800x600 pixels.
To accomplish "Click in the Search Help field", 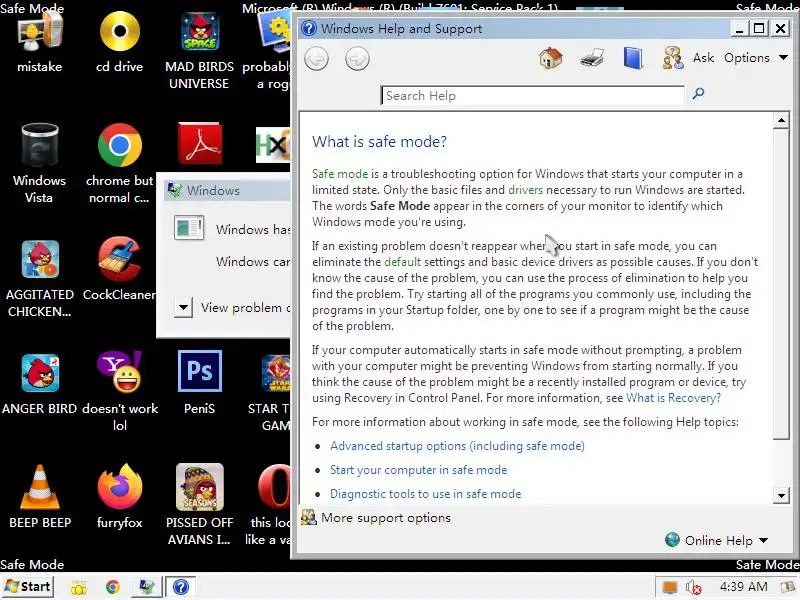I will point(532,95).
